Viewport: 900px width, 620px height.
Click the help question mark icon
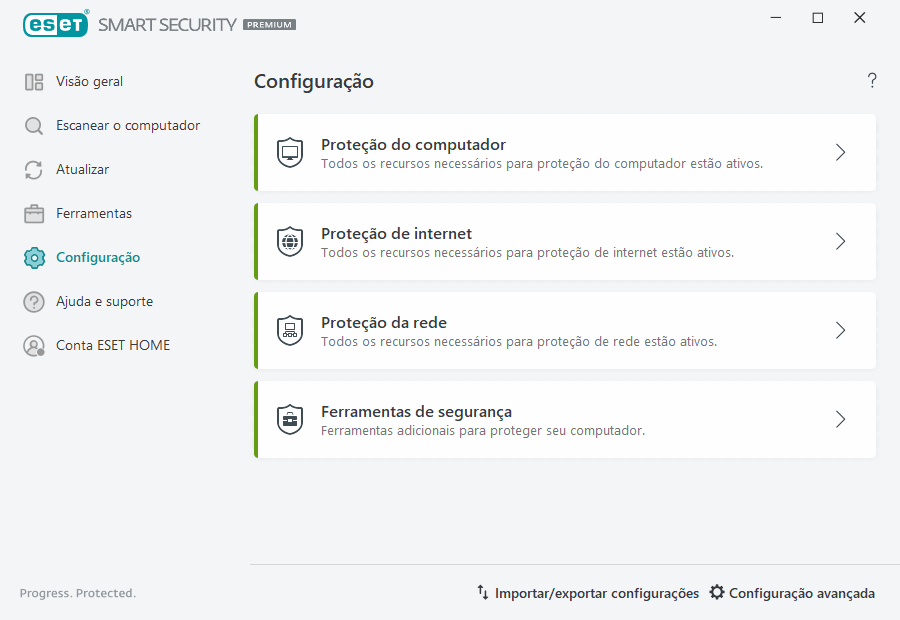point(871,81)
